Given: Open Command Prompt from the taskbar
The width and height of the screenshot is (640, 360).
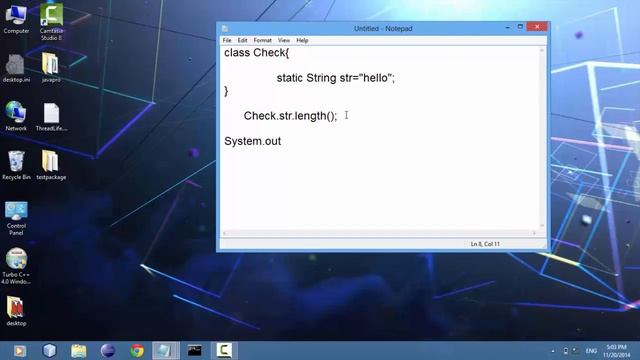Looking at the screenshot, I should point(195,351).
